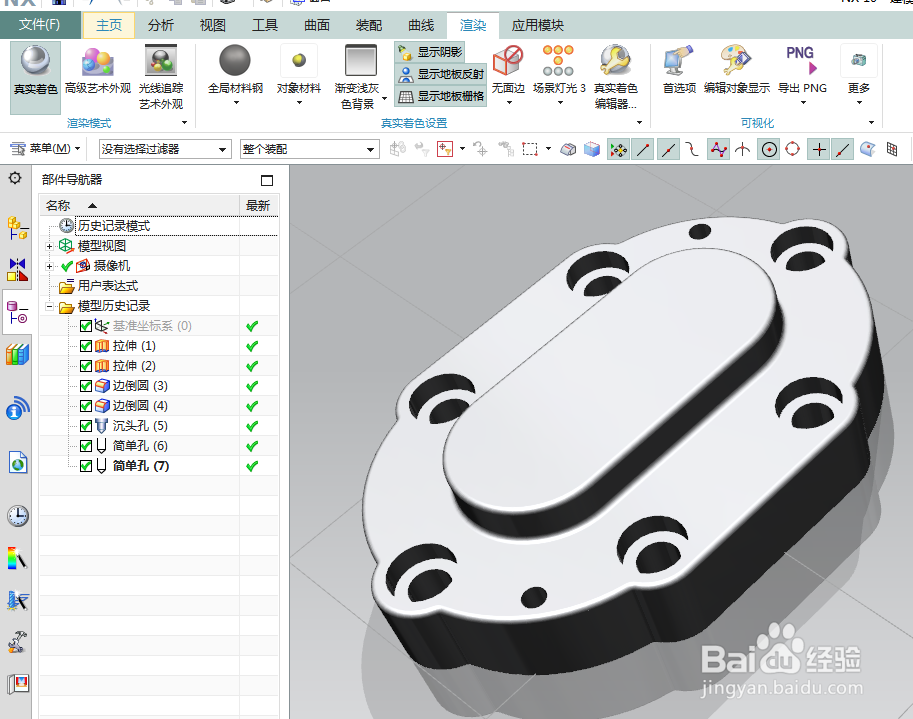Open the 真实着色编辑器 editor
Screen dimensions: 913x719
615,77
